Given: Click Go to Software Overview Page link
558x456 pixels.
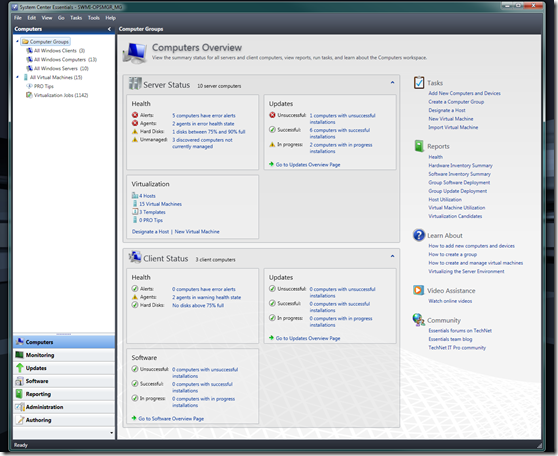Looking at the screenshot, I should pos(171,419).
